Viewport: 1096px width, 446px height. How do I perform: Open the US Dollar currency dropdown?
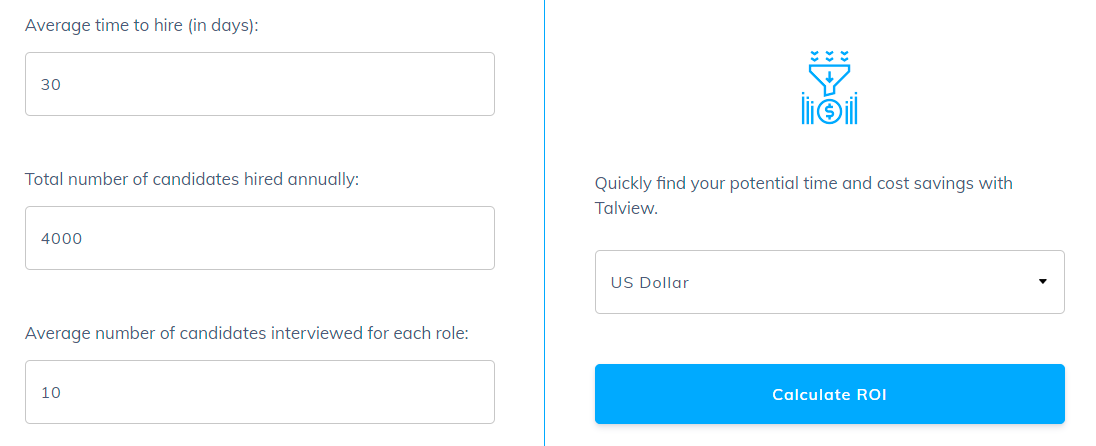[x=830, y=282]
